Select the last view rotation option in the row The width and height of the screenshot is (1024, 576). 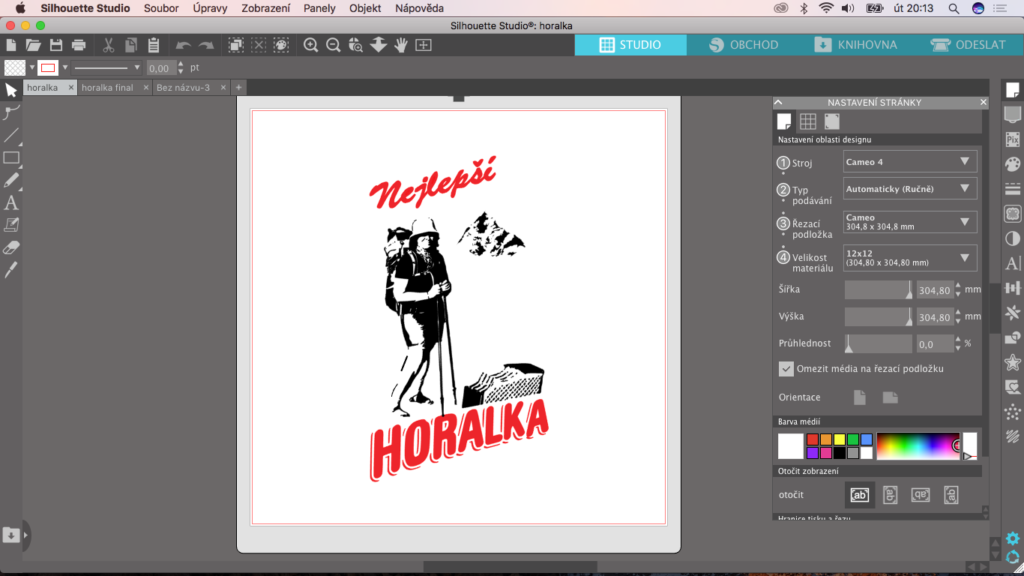point(951,495)
